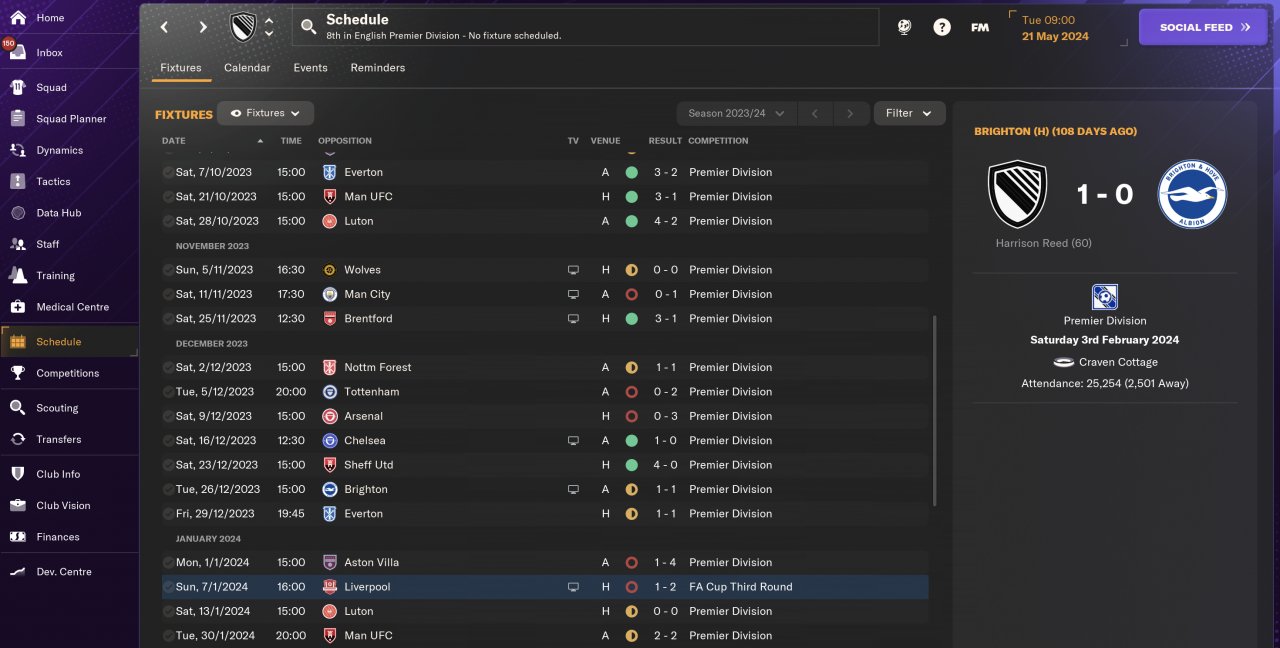Click the Liverpool FA Cup fixture row
The height and width of the screenshot is (648, 1280).
tap(545, 587)
